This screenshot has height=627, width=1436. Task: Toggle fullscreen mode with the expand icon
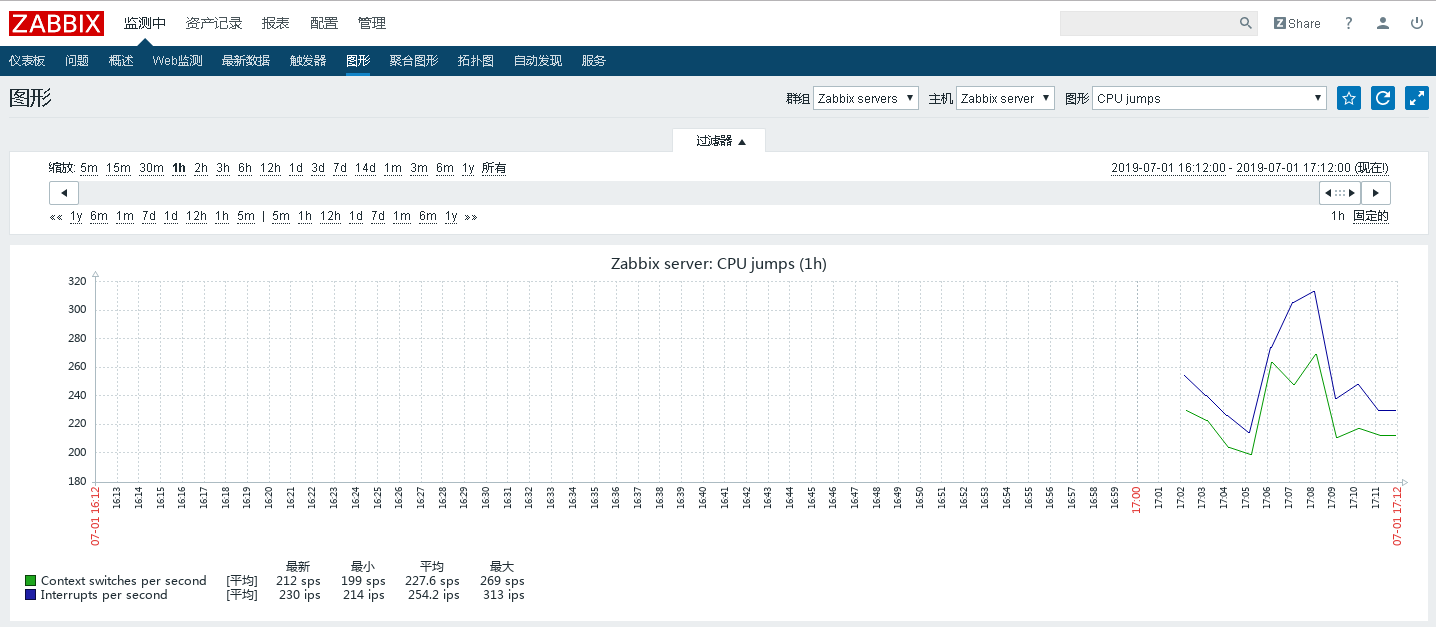click(1417, 98)
